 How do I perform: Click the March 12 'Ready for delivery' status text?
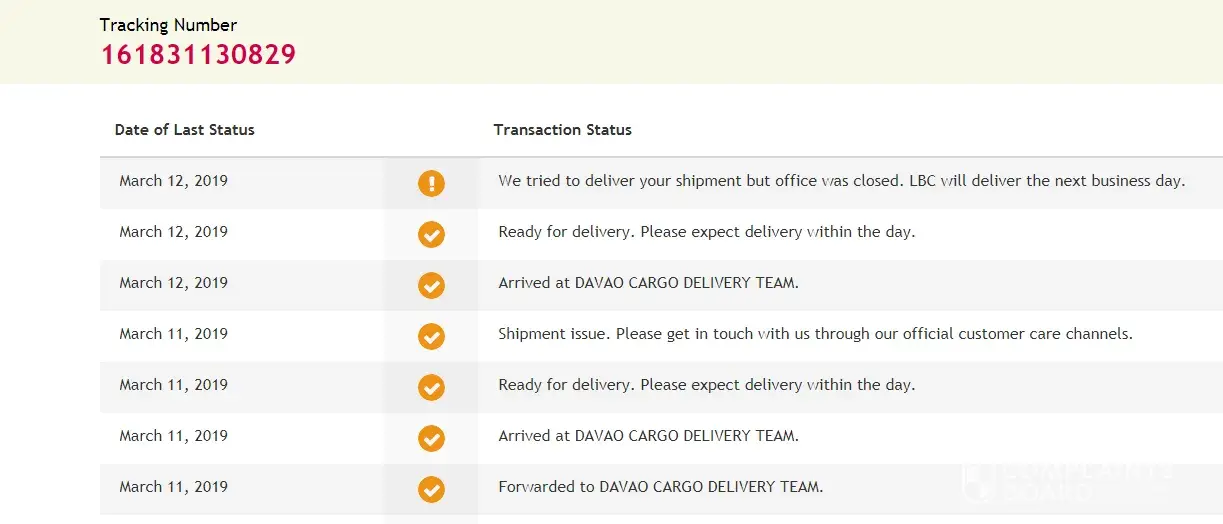(706, 232)
